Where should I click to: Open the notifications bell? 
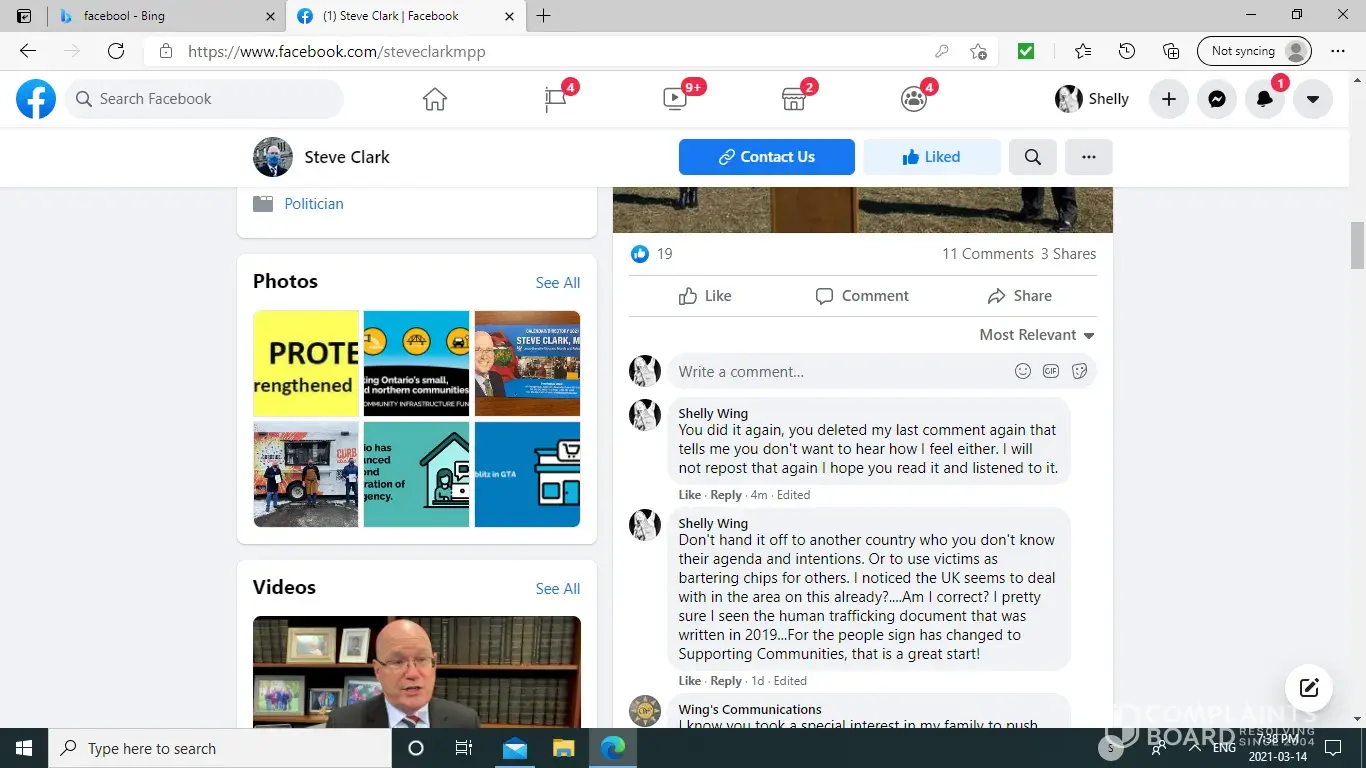point(1265,99)
